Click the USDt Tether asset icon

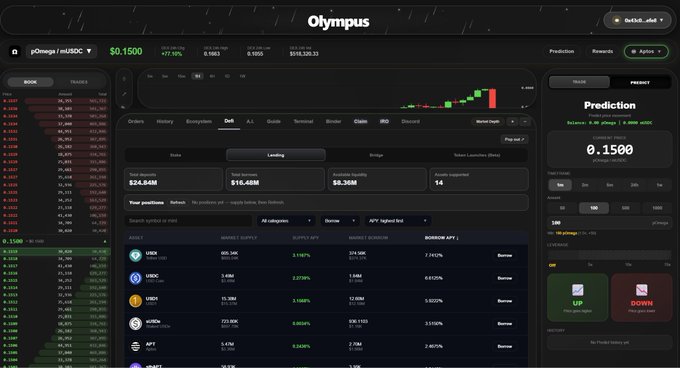[x=135, y=255]
